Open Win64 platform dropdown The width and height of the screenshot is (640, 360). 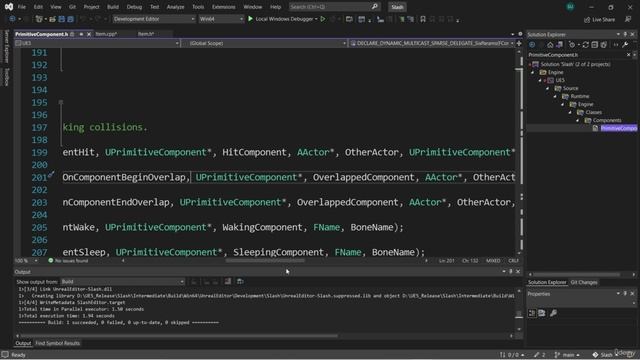221,19
